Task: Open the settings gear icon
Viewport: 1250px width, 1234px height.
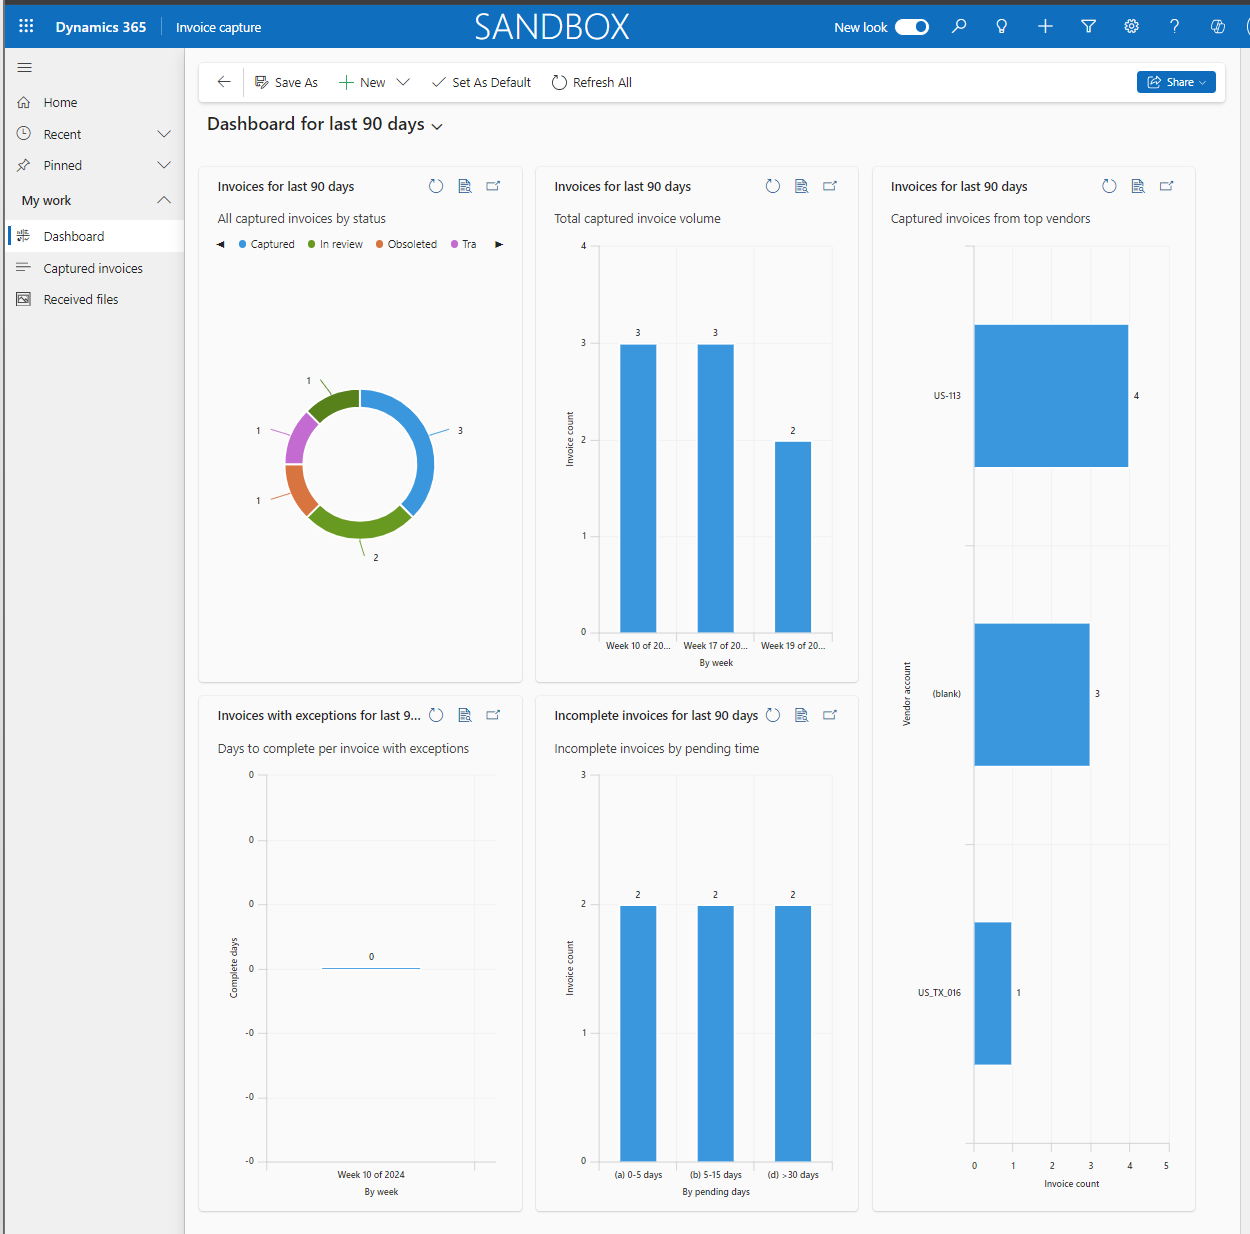Action: tap(1131, 26)
